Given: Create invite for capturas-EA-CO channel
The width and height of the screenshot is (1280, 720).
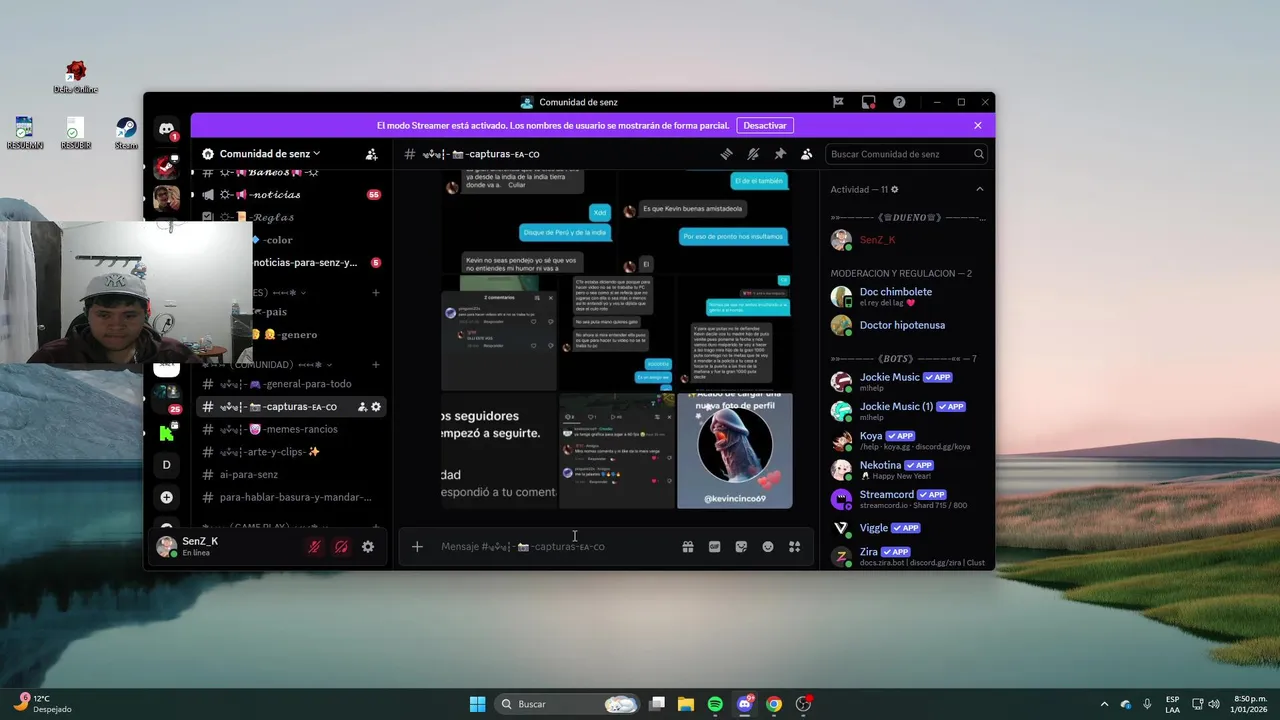Looking at the screenshot, I should pyautogui.click(x=362, y=407).
